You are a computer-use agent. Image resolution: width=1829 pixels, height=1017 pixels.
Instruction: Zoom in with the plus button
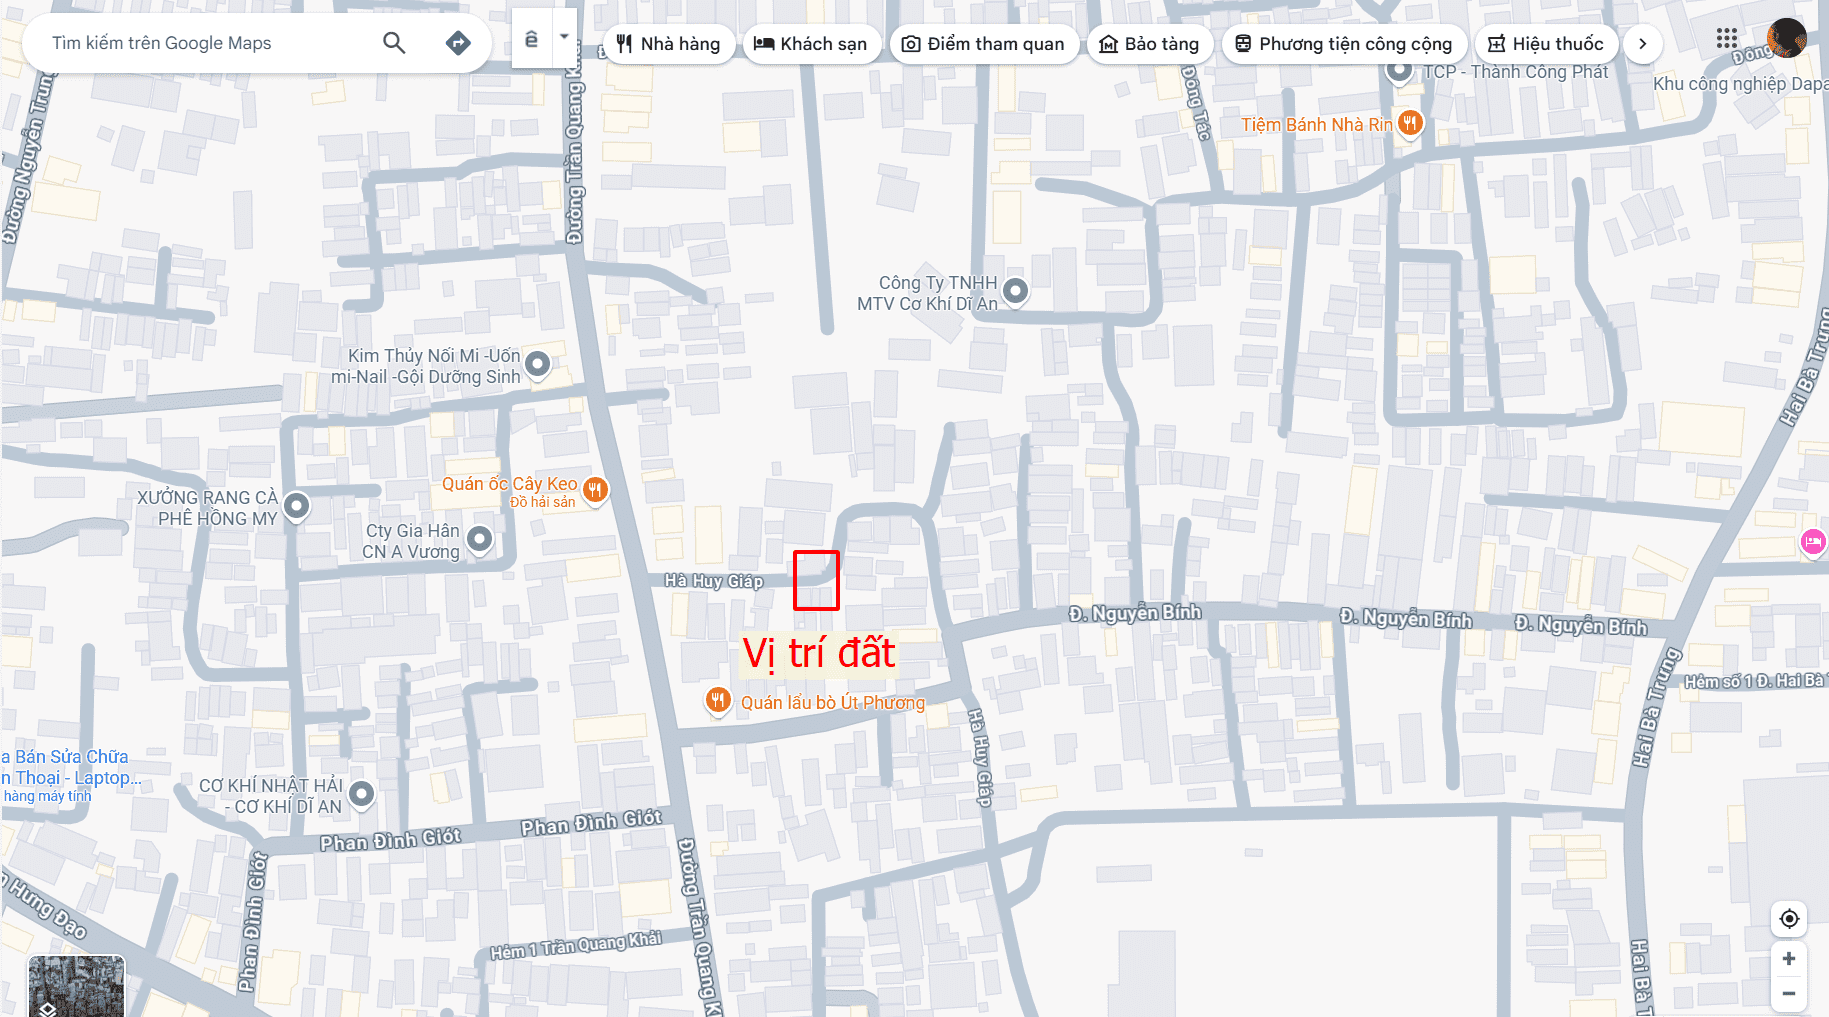click(1789, 959)
